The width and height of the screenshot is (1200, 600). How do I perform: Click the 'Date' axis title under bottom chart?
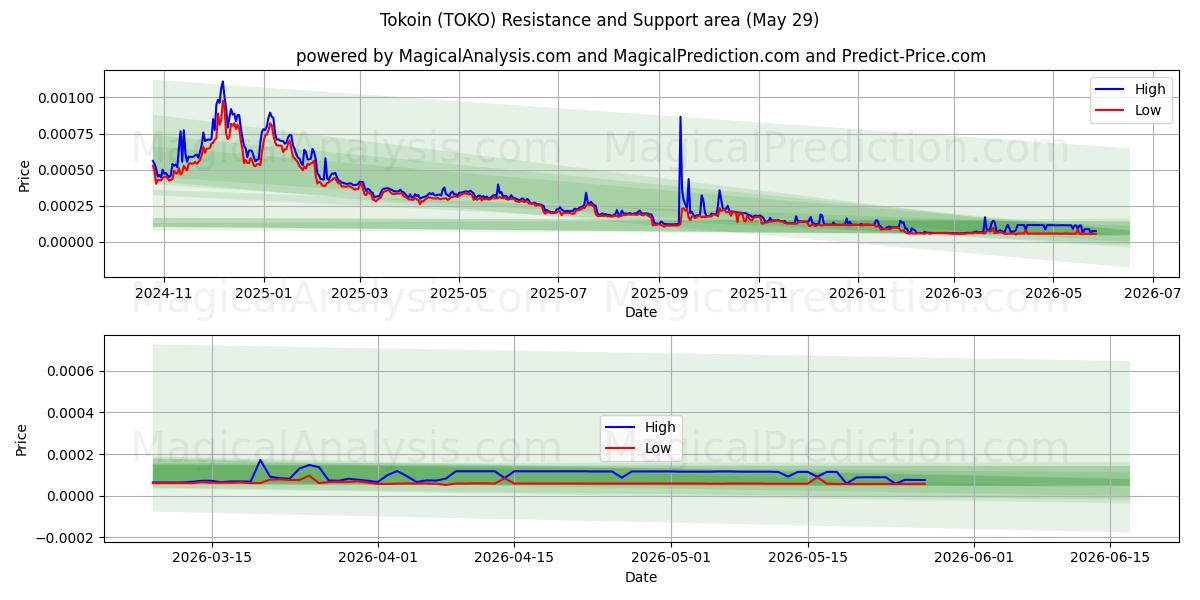tap(641, 577)
